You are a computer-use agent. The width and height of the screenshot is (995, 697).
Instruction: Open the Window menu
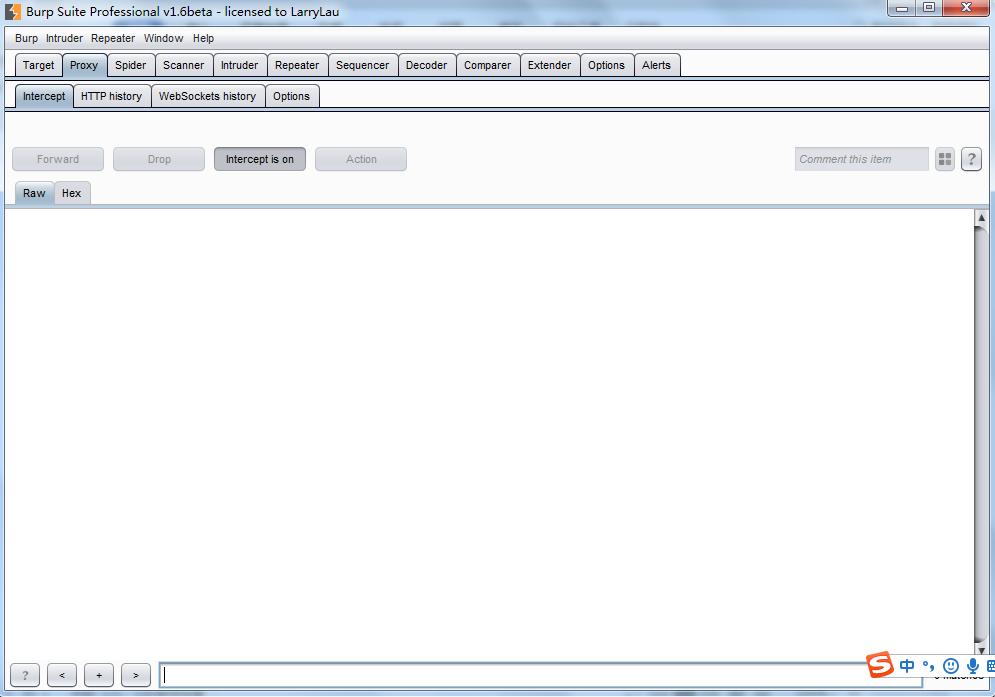(163, 38)
